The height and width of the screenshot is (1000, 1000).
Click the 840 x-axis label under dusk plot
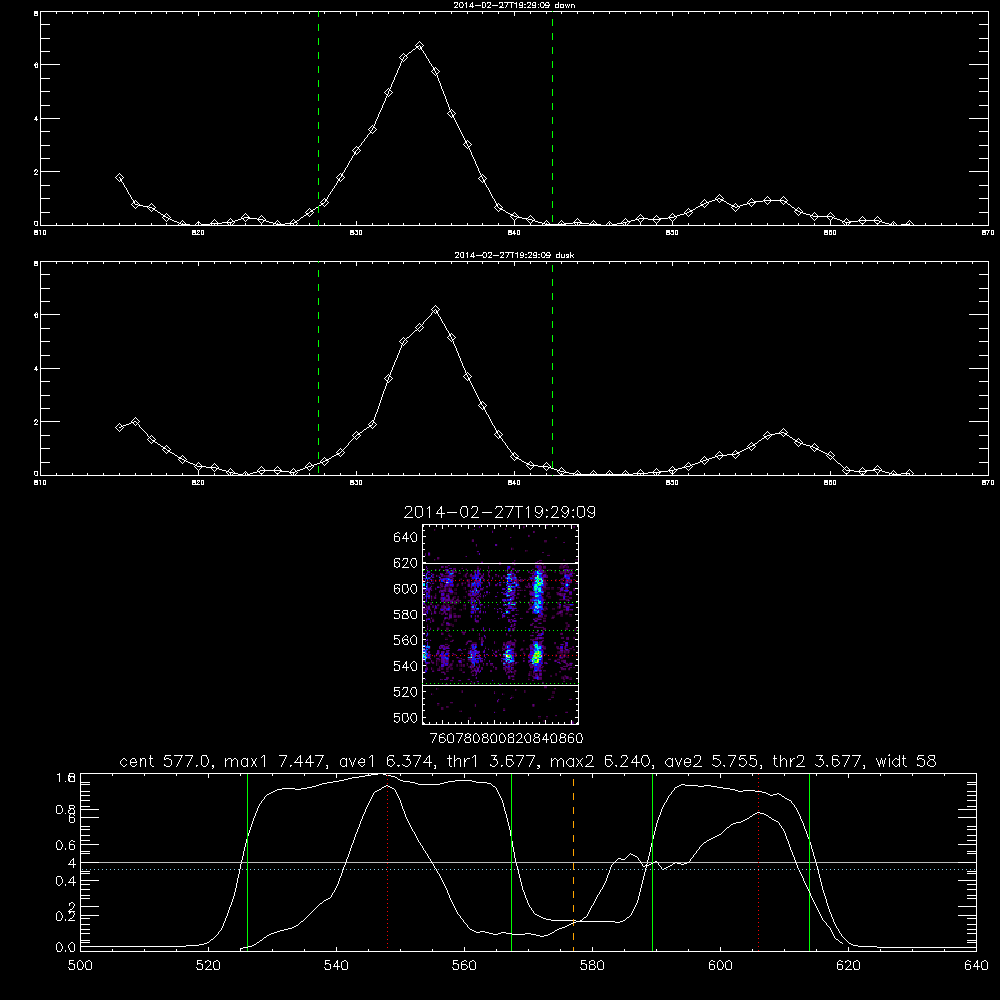coord(514,483)
